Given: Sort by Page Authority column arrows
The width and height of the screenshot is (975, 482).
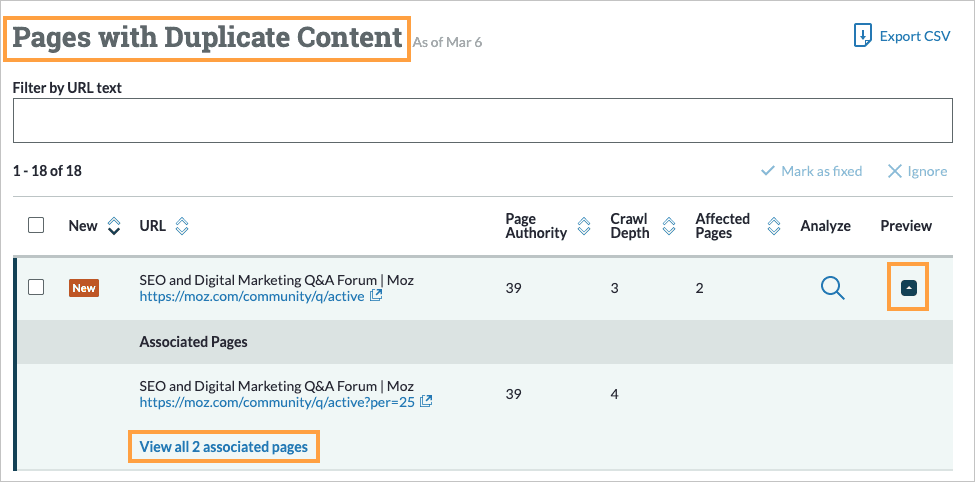Looking at the screenshot, I should pyautogui.click(x=584, y=226).
